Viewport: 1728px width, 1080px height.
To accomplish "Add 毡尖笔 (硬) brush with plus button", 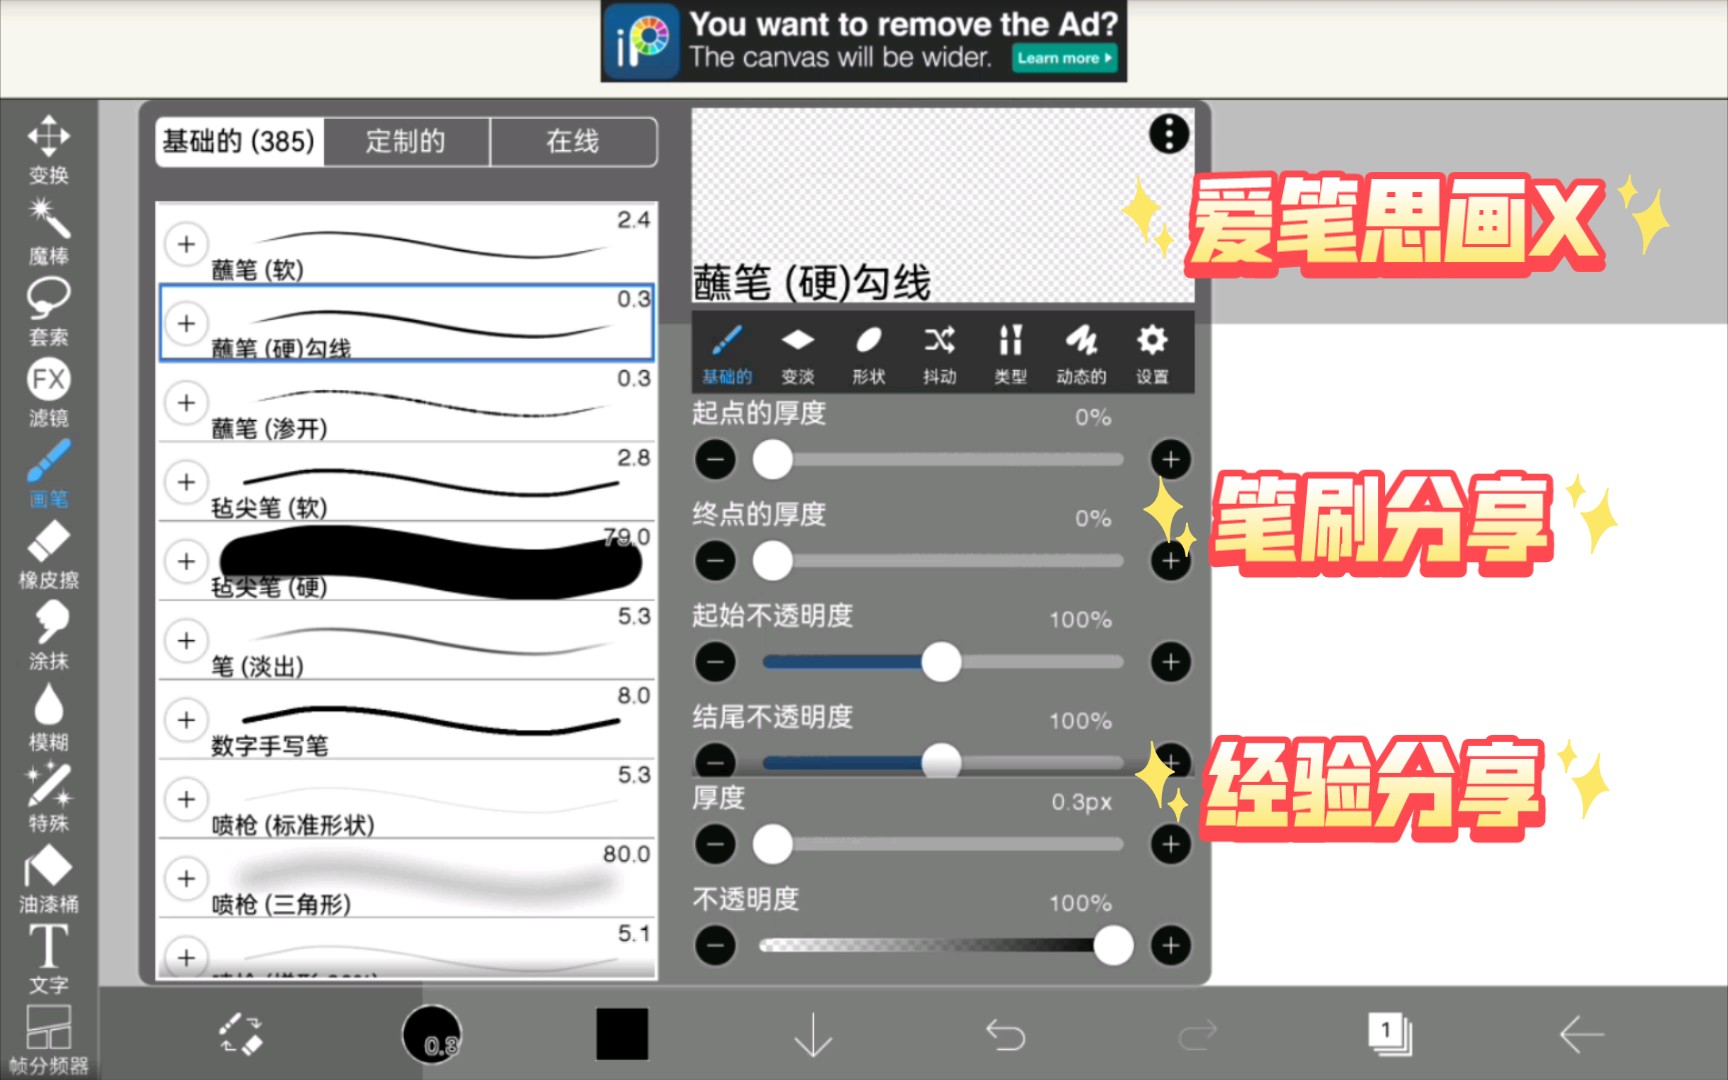I will click(x=186, y=561).
